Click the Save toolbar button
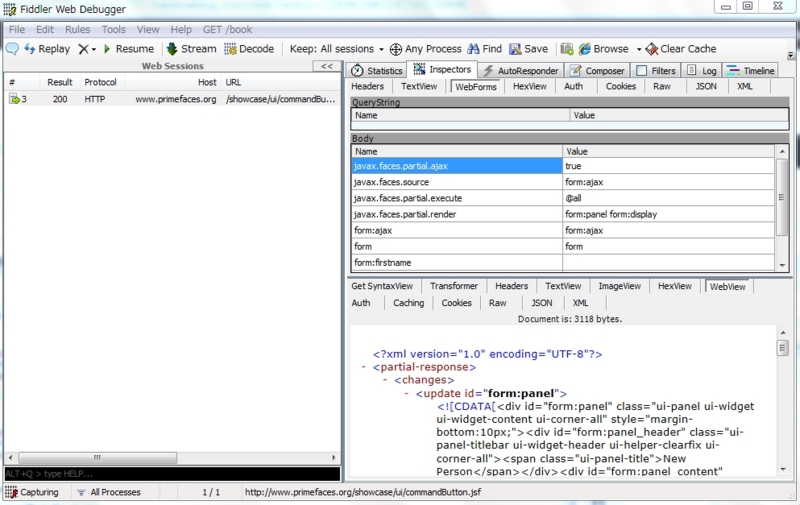 529,49
